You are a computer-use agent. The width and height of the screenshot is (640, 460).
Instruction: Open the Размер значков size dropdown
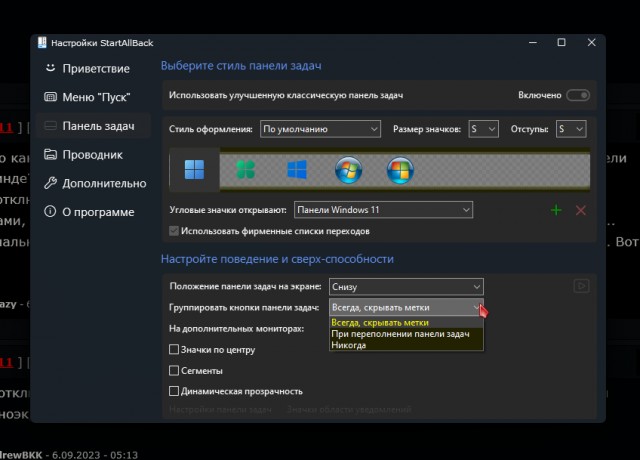click(483, 129)
